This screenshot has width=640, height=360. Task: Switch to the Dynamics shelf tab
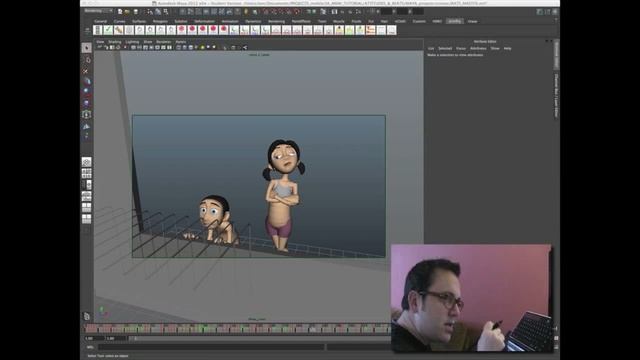click(253, 21)
